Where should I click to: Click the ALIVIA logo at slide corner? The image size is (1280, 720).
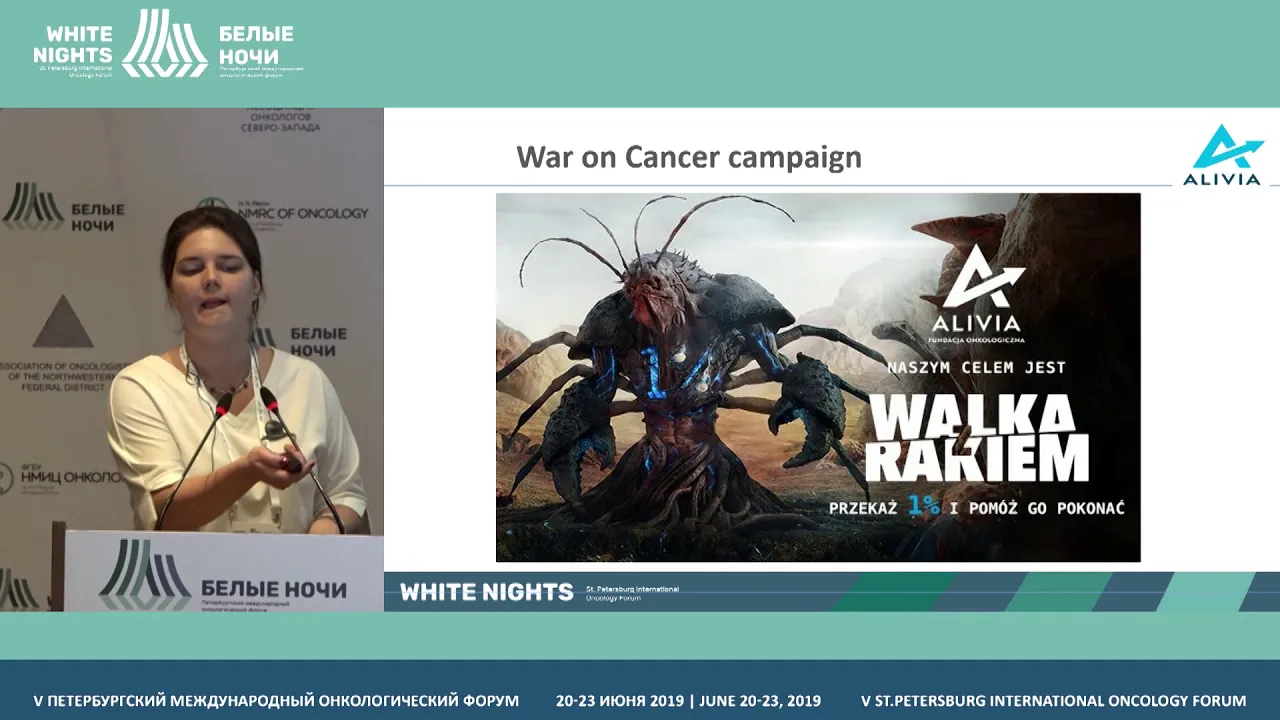(1222, 155)
